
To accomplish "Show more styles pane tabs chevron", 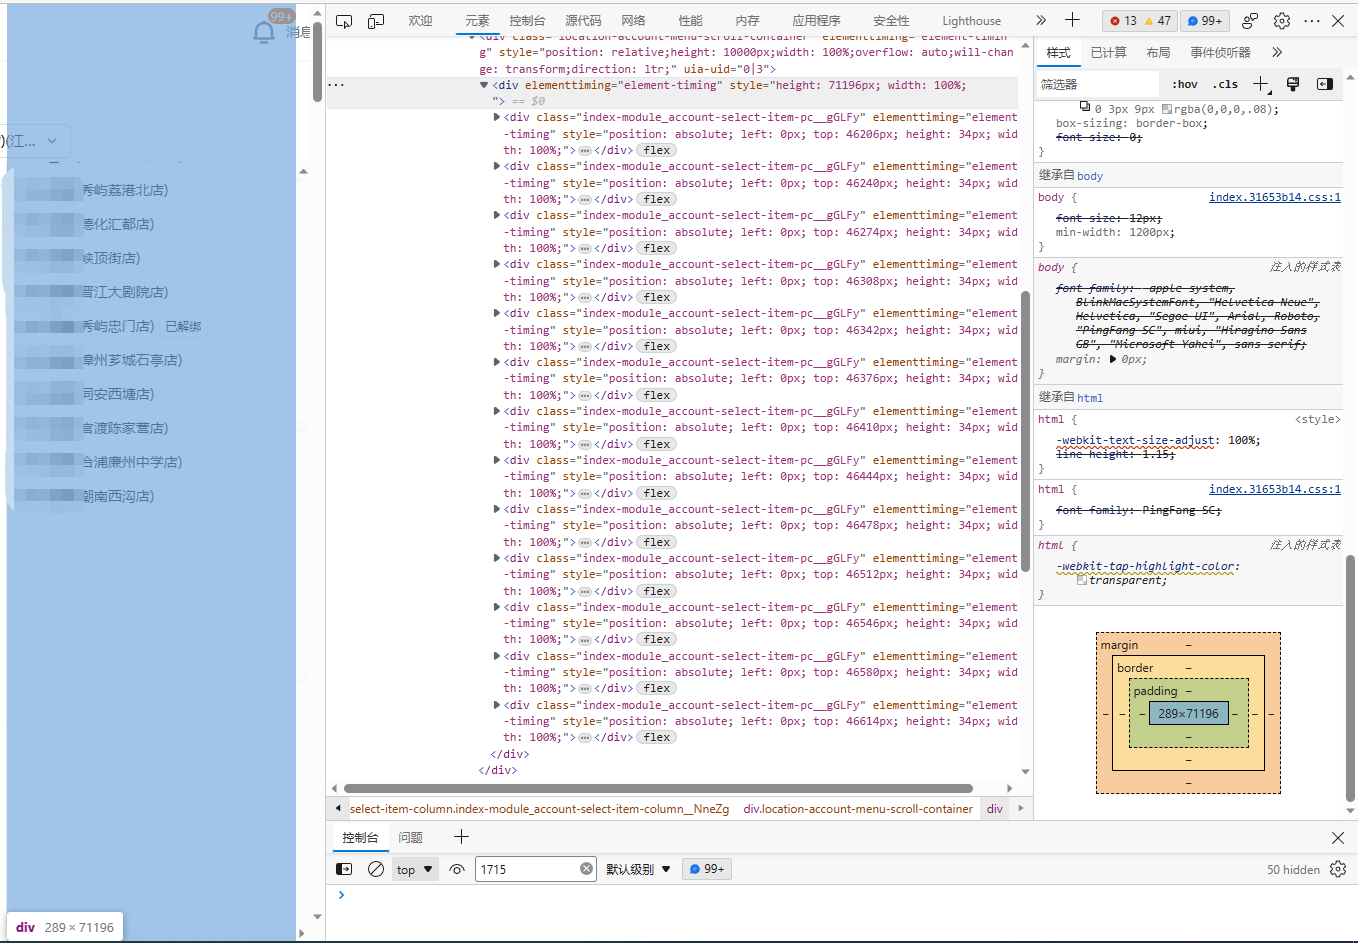I will point(1277,52).
